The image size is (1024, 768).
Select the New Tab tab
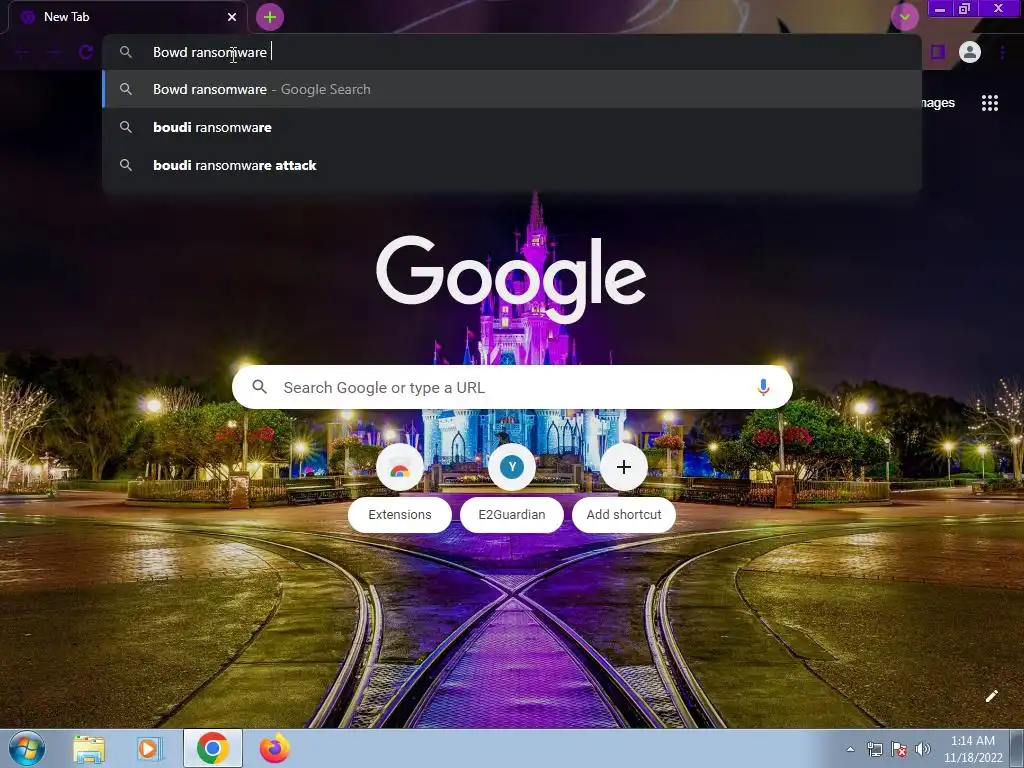pyautogui.click(x=127, y=17)
